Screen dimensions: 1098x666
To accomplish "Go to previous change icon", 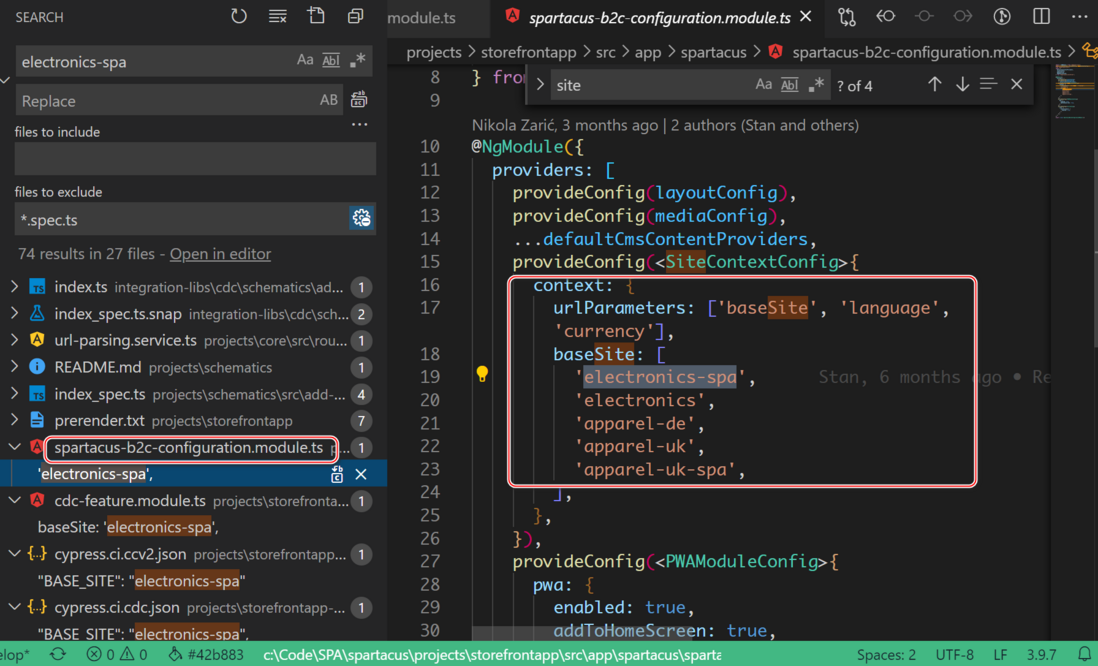I will [x=886, y=16].
